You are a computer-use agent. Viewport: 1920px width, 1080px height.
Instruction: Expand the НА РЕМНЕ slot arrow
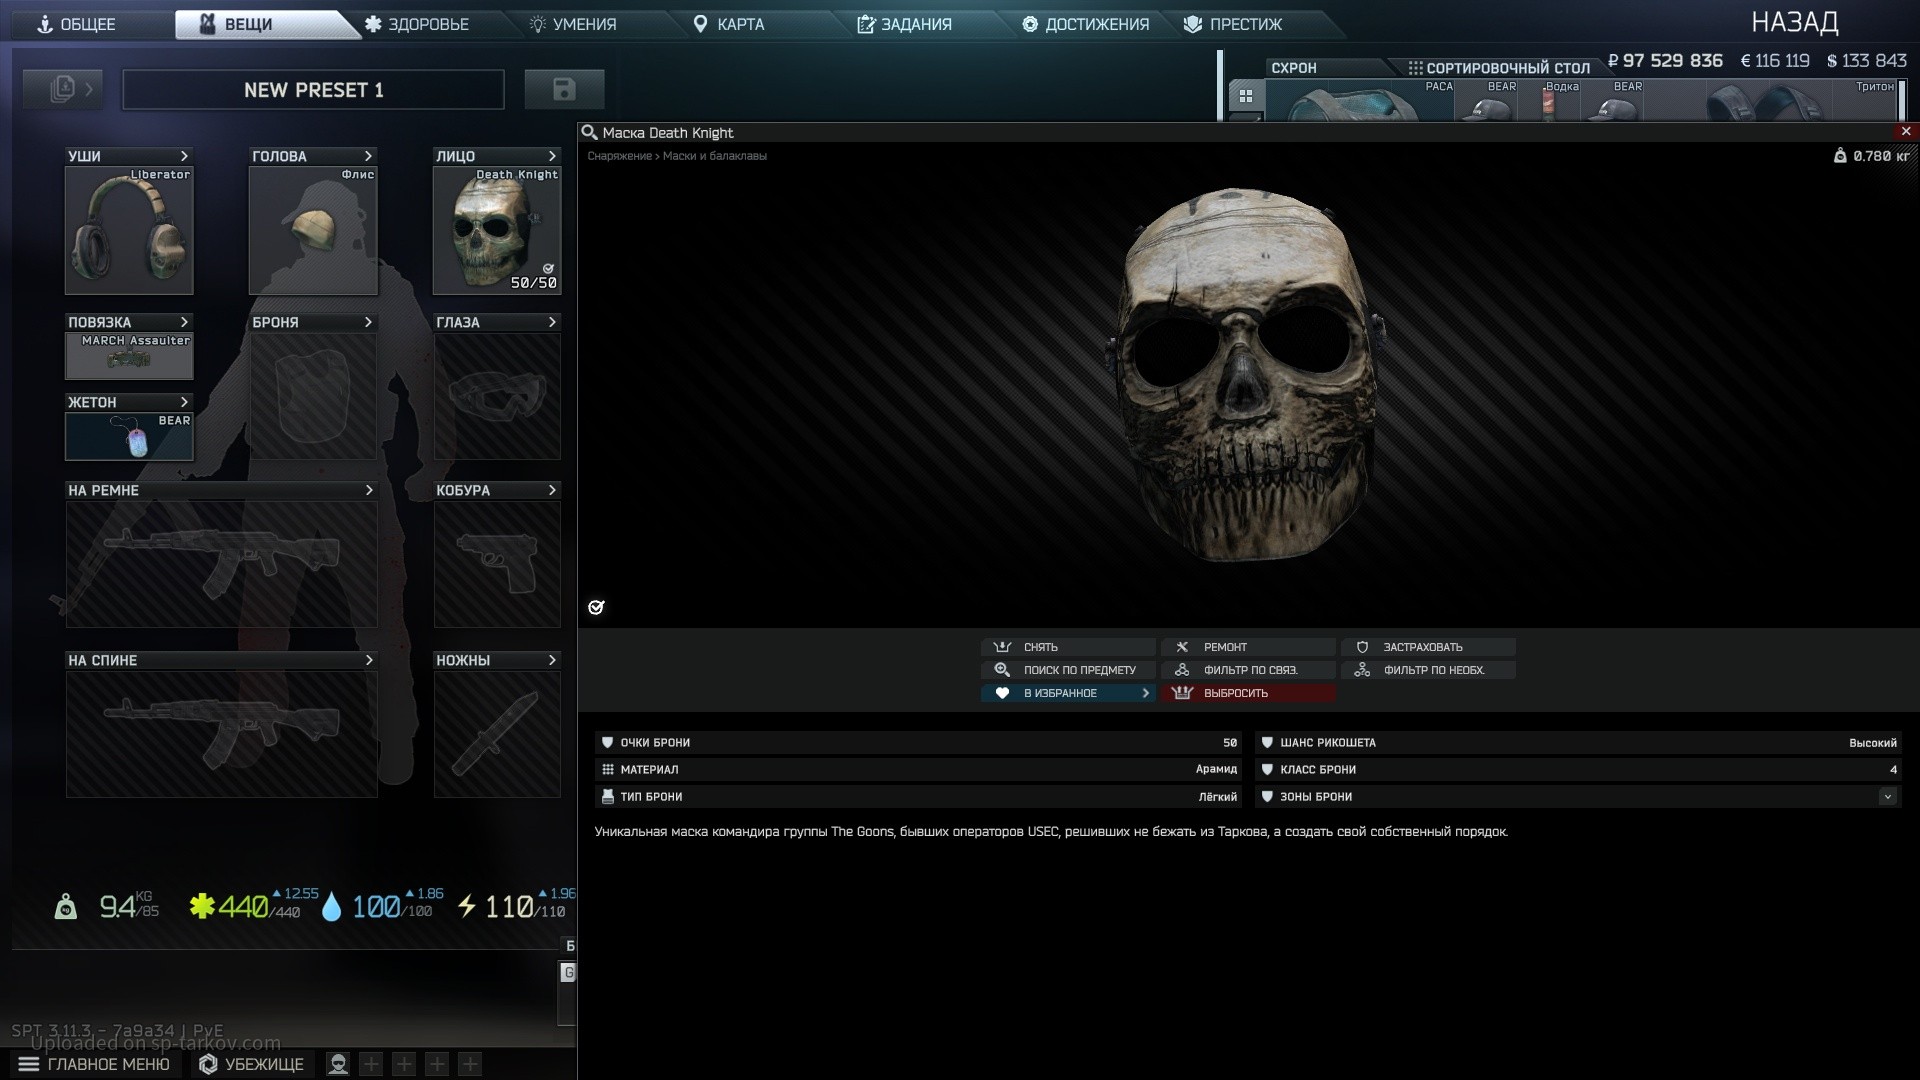tap(368, 490)
